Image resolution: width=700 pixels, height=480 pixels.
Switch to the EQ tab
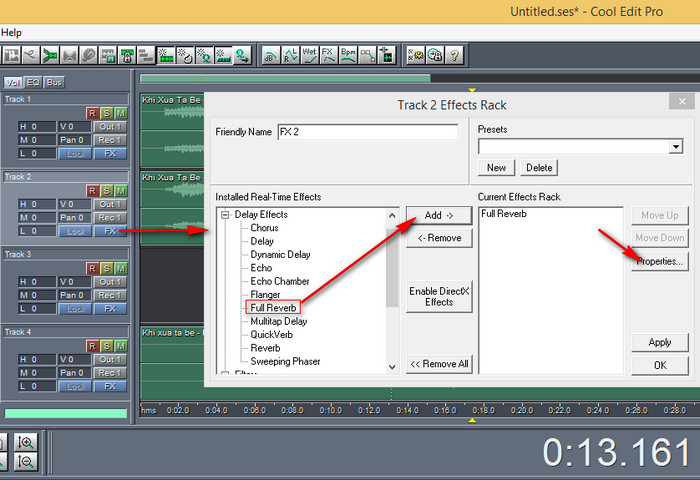pyautogui.click(x=33, y=82)
